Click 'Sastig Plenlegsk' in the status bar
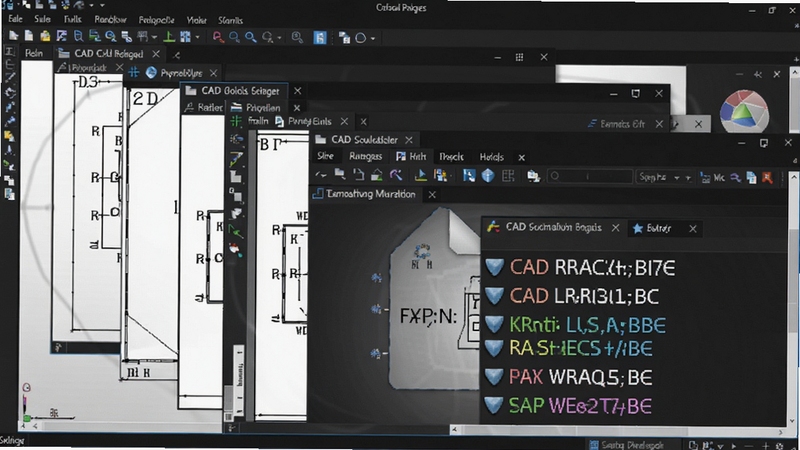The width and height of the screenshot is (800, 450). click(627, 445)
